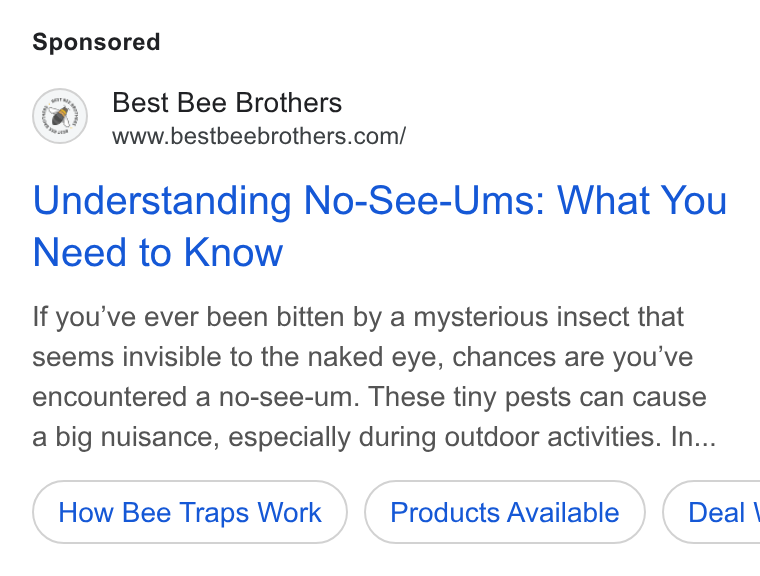The image size is (760, 576).
Task: Click the Best Bee Brothers bee logo
Action: point(60,116)
